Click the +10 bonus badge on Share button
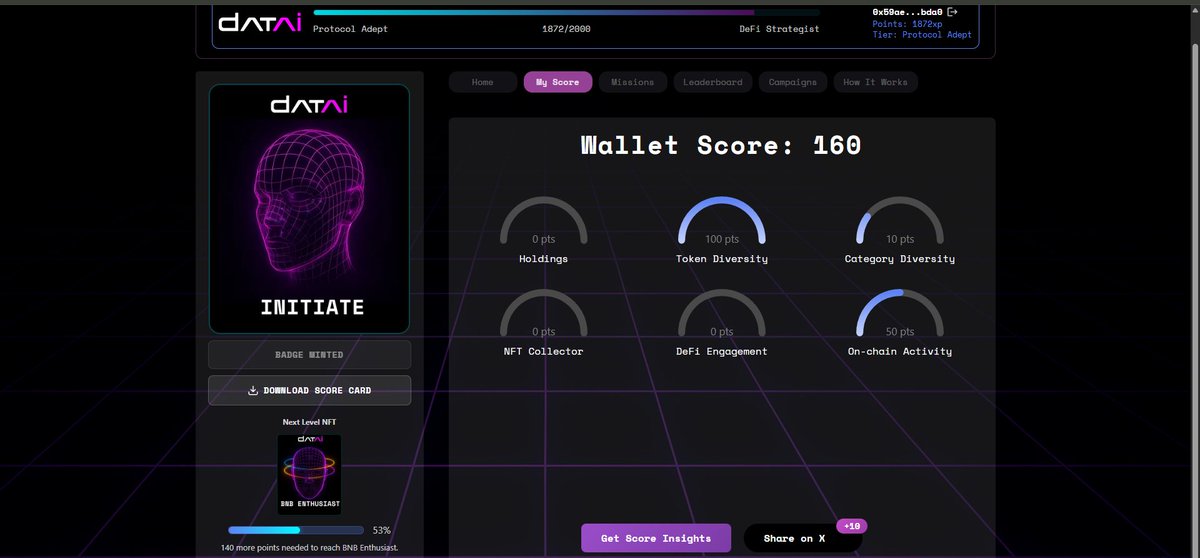Screen dimensions: 1200x558 [852, 526]
